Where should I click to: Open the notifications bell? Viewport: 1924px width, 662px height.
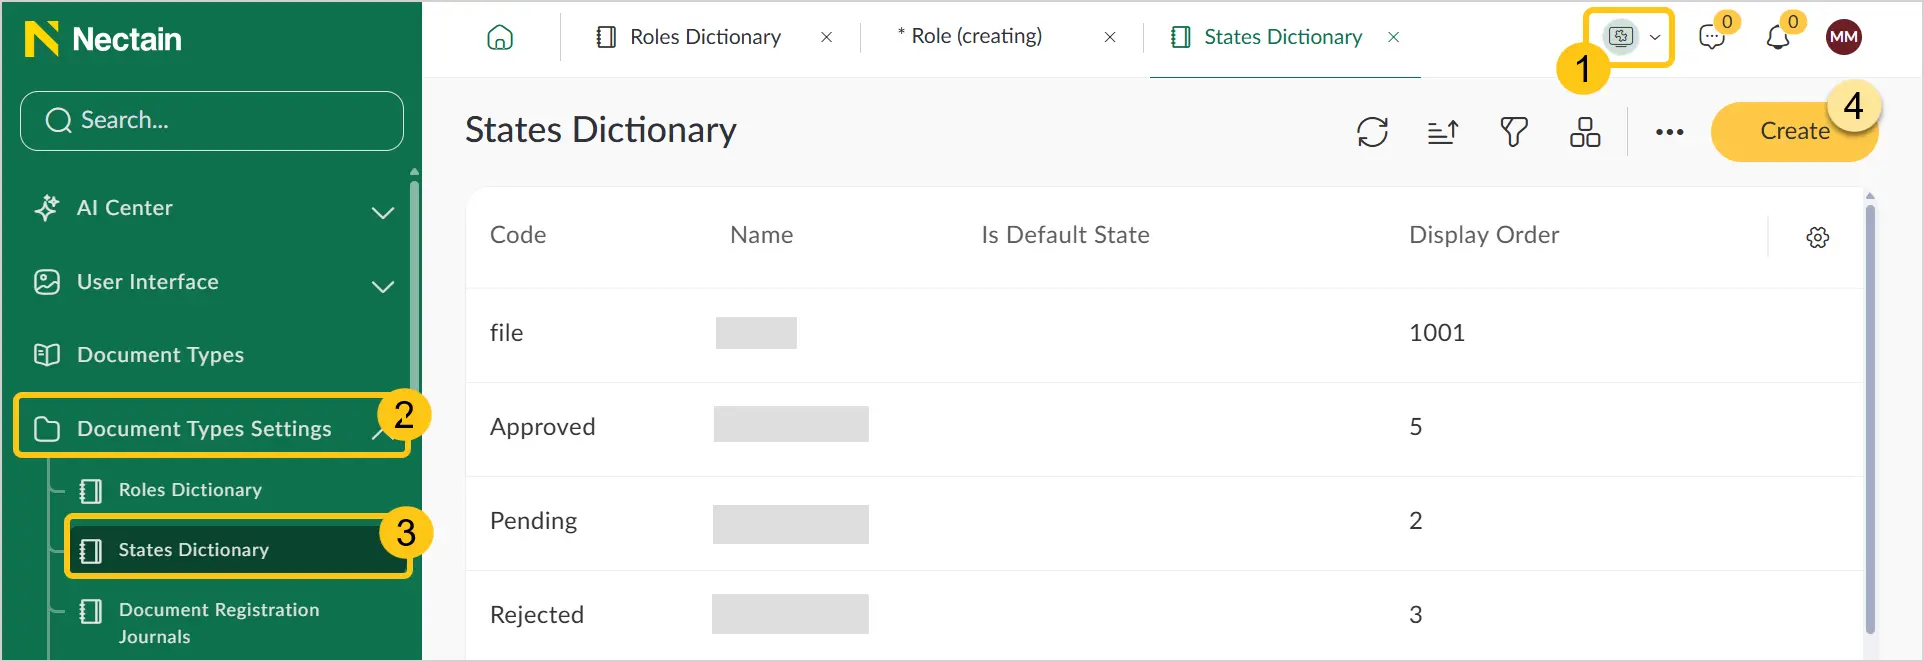1778,37
